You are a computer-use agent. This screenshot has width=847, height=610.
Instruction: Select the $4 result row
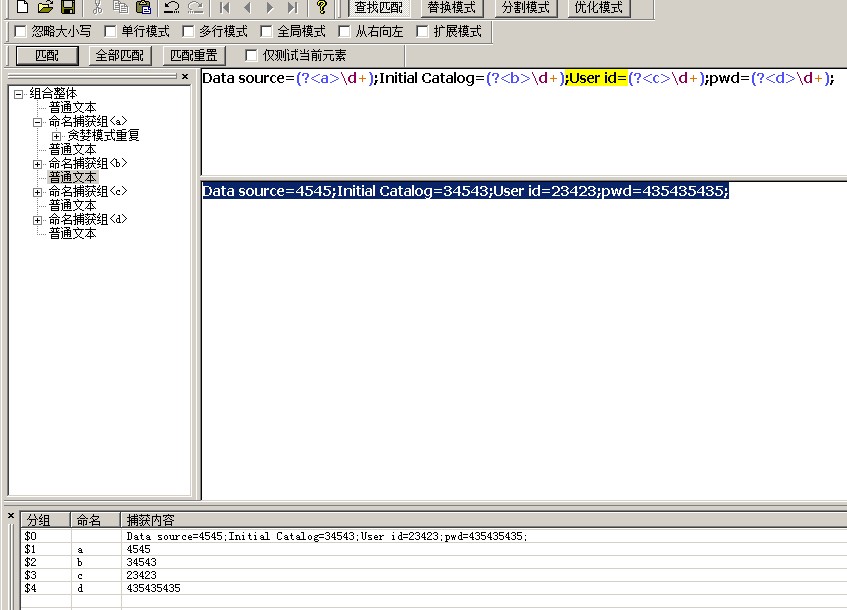click(x=434, y=588)
